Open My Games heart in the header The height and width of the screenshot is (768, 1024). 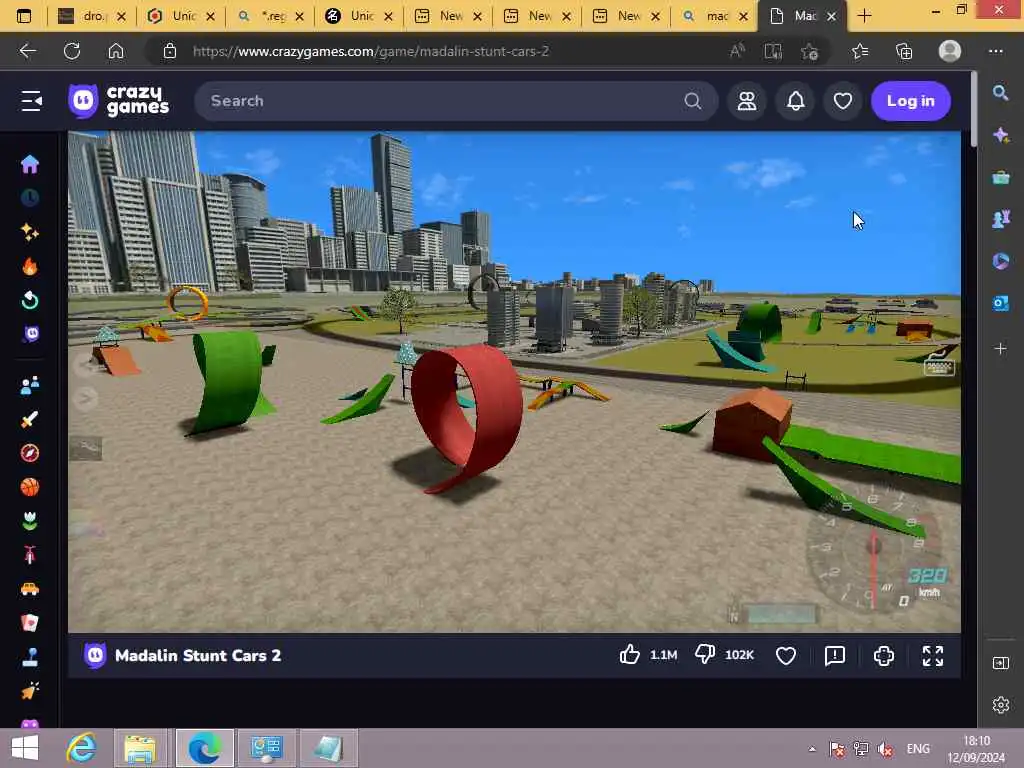842,101
